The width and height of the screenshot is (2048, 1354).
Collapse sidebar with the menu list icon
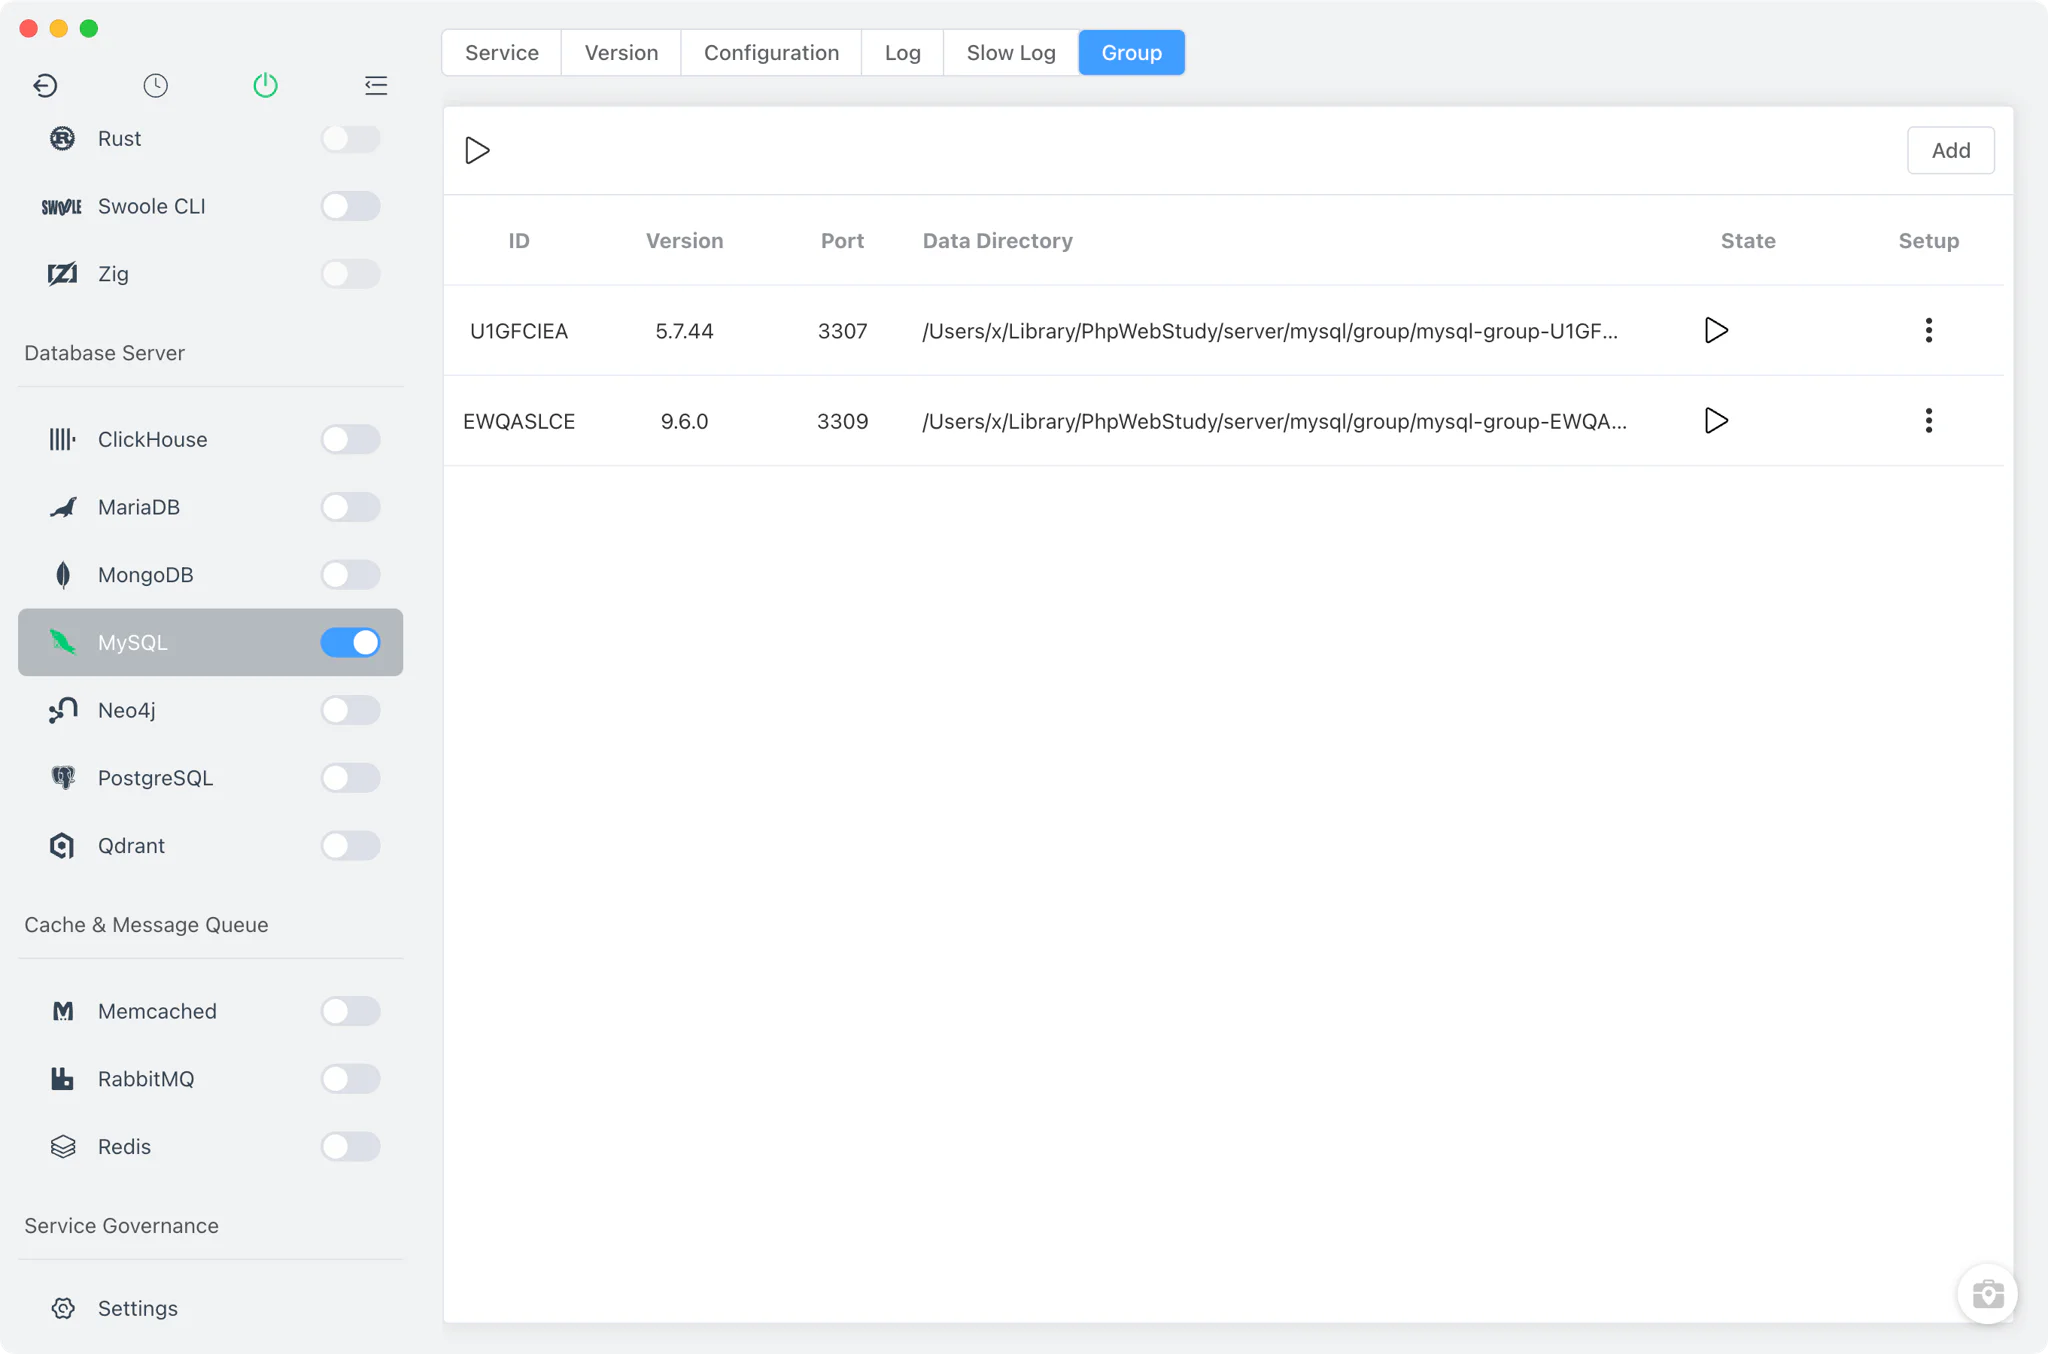pos(376,85)
